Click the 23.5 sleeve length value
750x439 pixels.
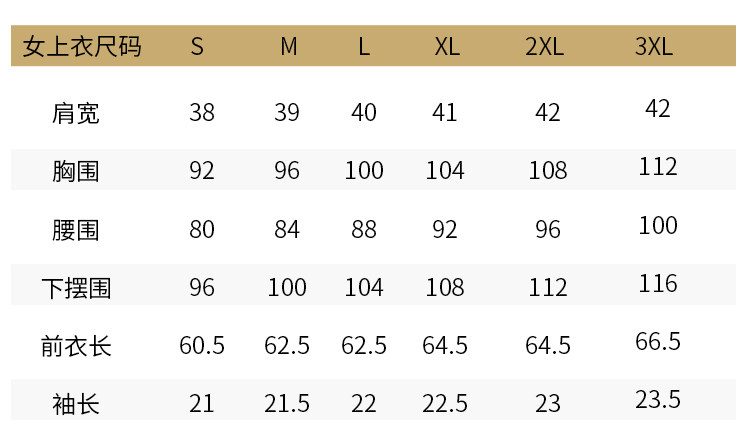658,399
